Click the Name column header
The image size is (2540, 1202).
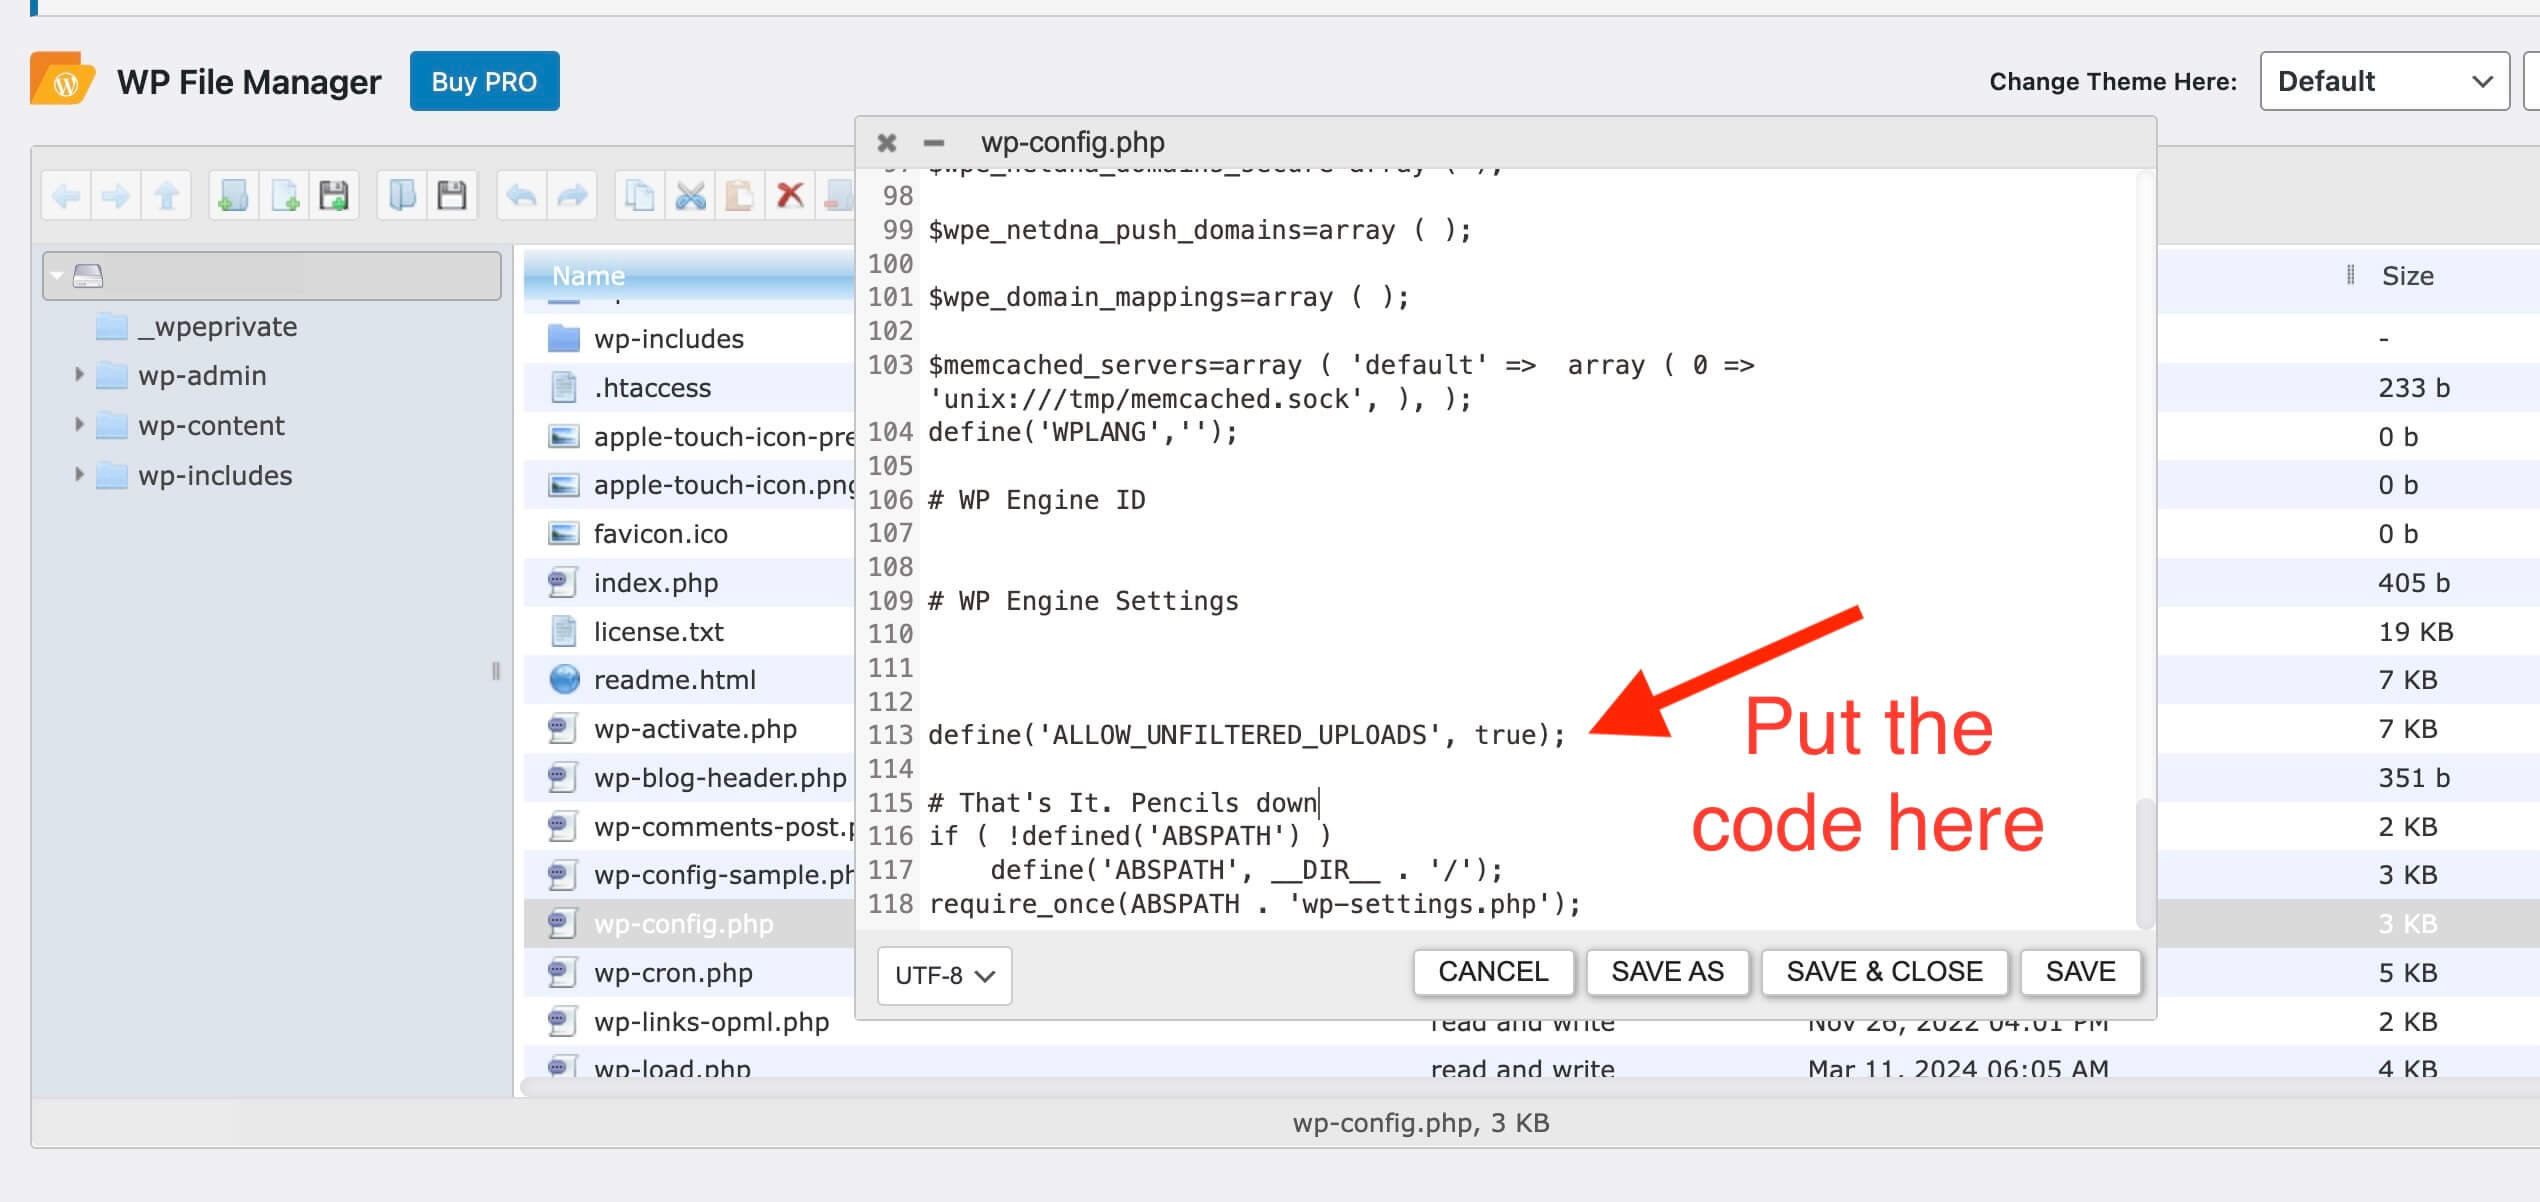(x=589, y=276)
